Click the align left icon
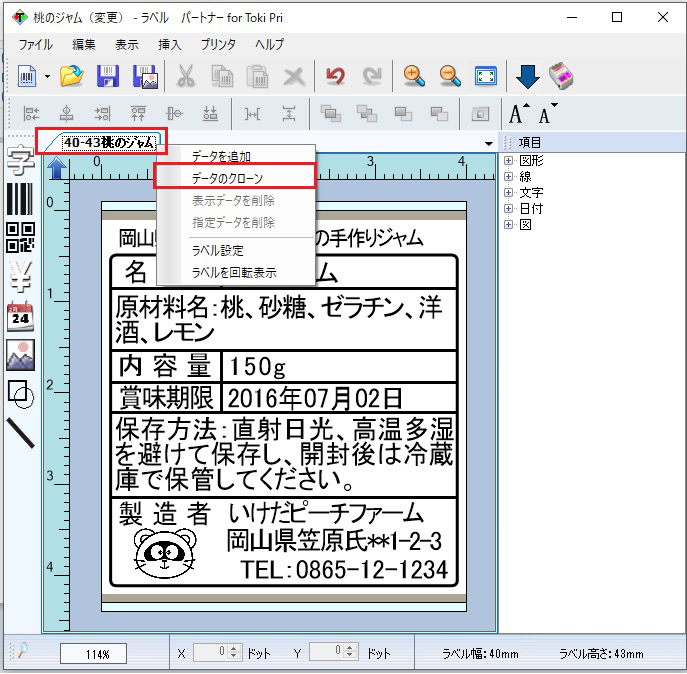The height and width of the screenshot is (674, 687). [31, 114]
